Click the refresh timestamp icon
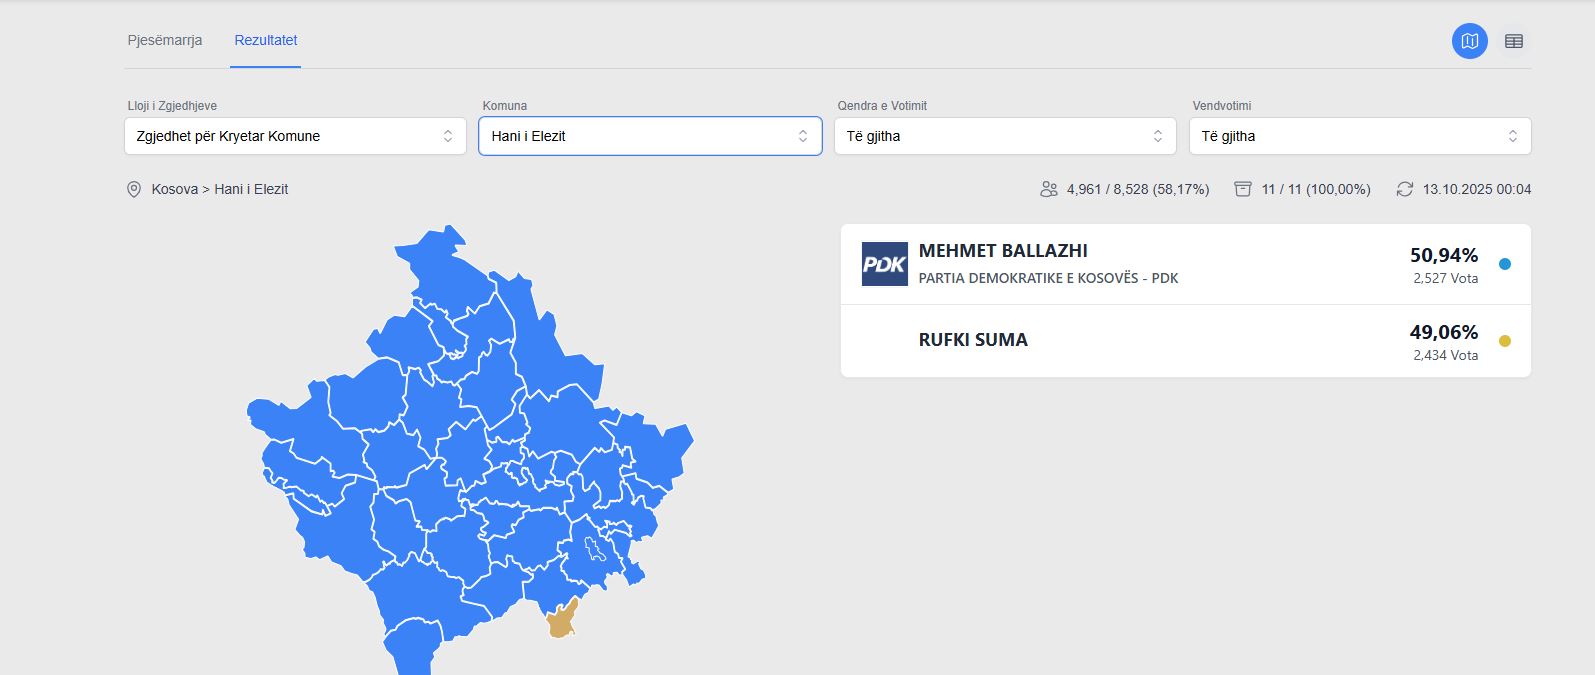1595x675 pixels. pyautogui.click(x=1405, y=189)
